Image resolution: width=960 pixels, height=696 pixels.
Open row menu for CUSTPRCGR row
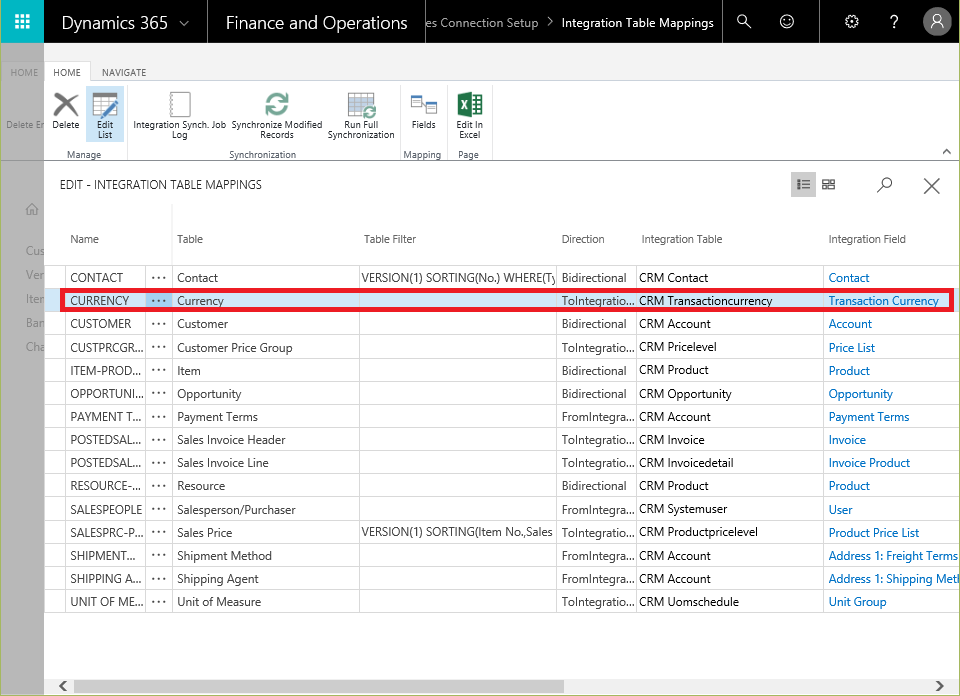pyautogui.click(x=159, y=347)
